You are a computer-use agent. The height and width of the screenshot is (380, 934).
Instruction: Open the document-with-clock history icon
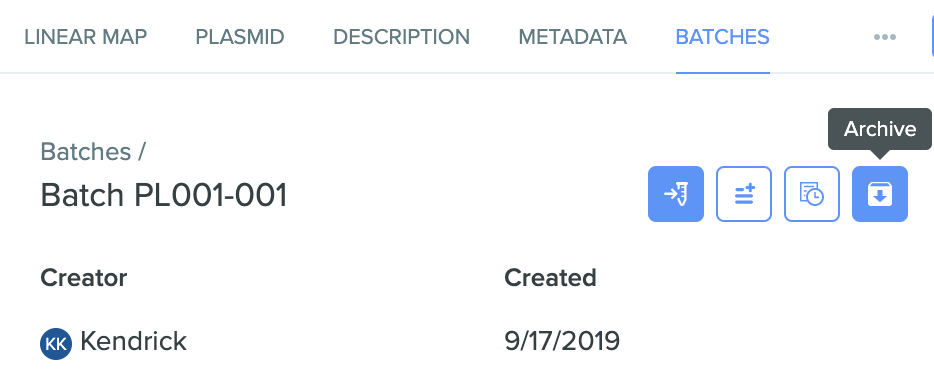pos(812,194)
